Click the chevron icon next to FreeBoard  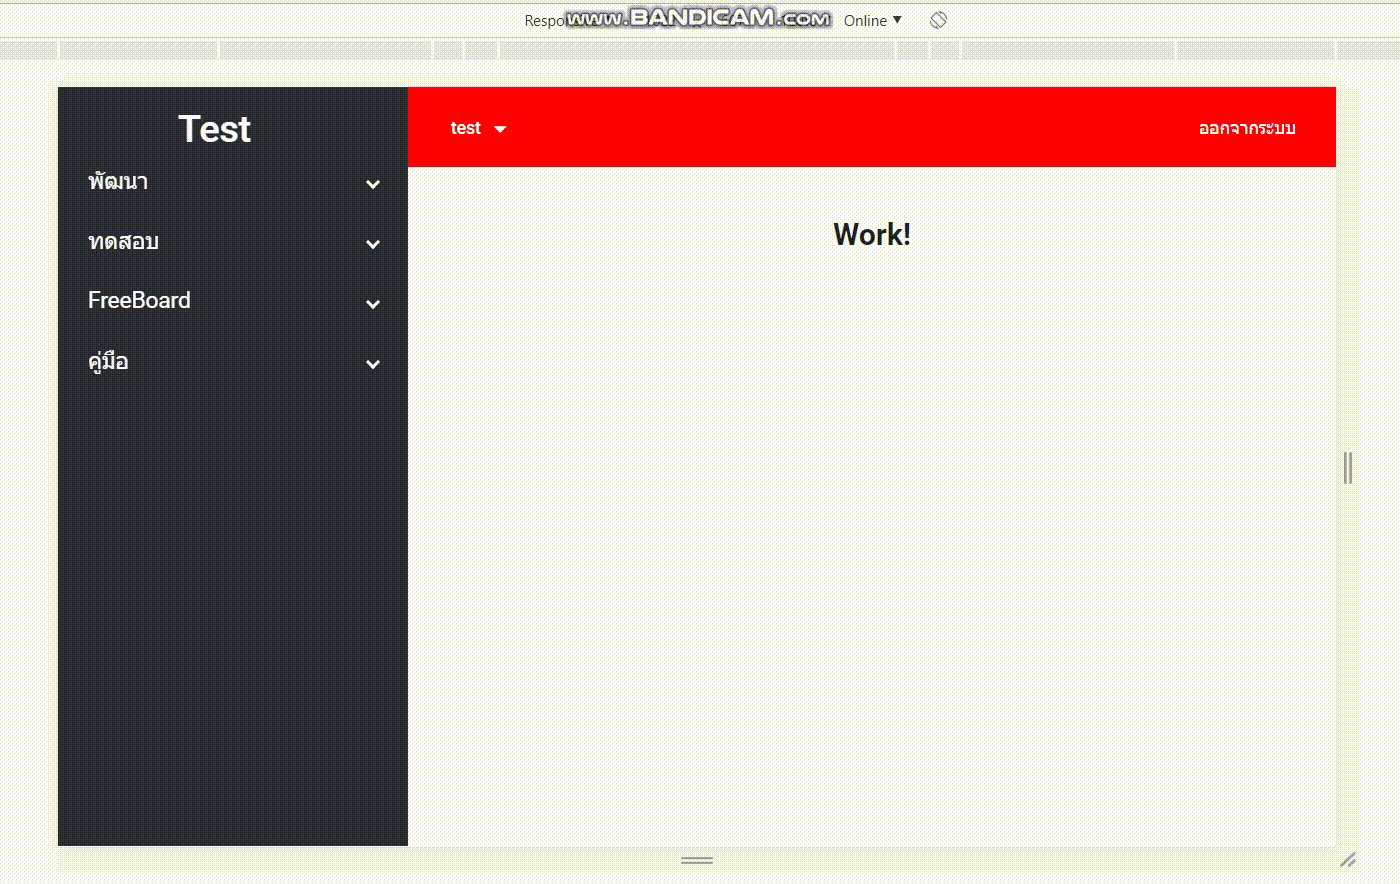(x=372, y=304)
